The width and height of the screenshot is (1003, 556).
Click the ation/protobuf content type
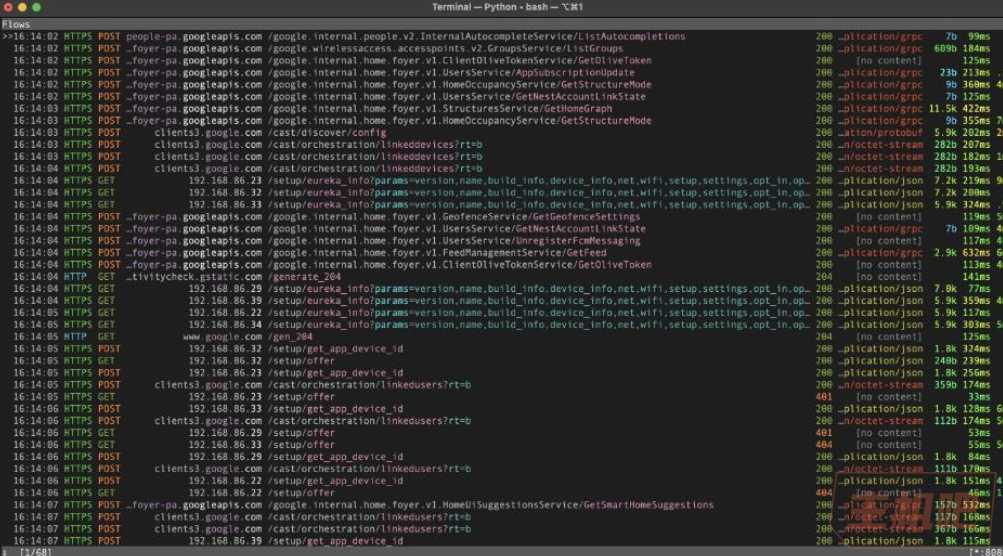[x=881, y=132]
